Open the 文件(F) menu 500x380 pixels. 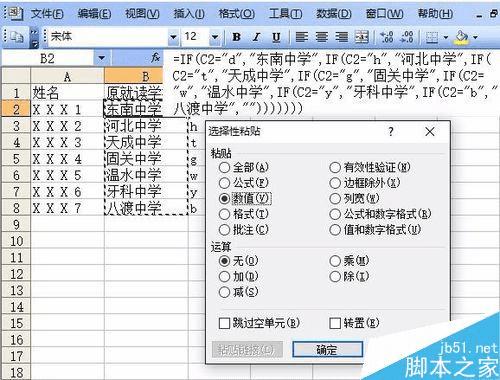(47, 14)
